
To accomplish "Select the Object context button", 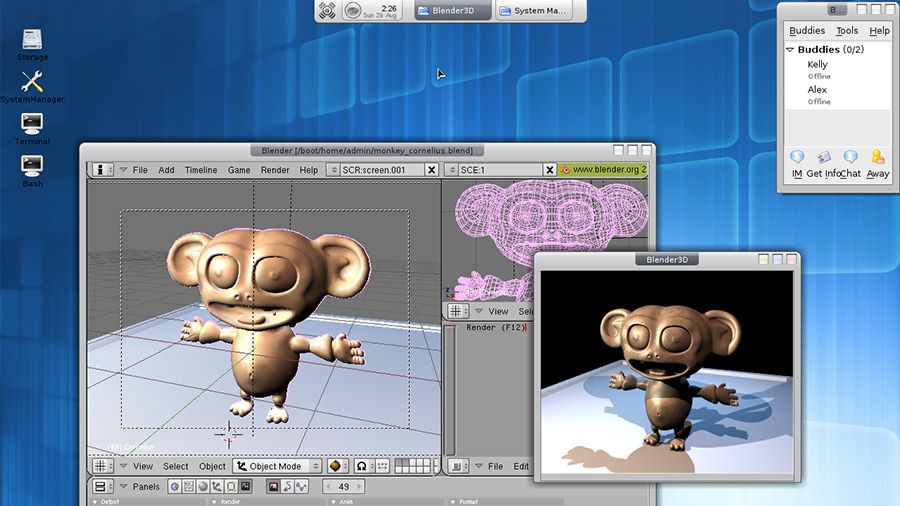I will tap(217, 486).
